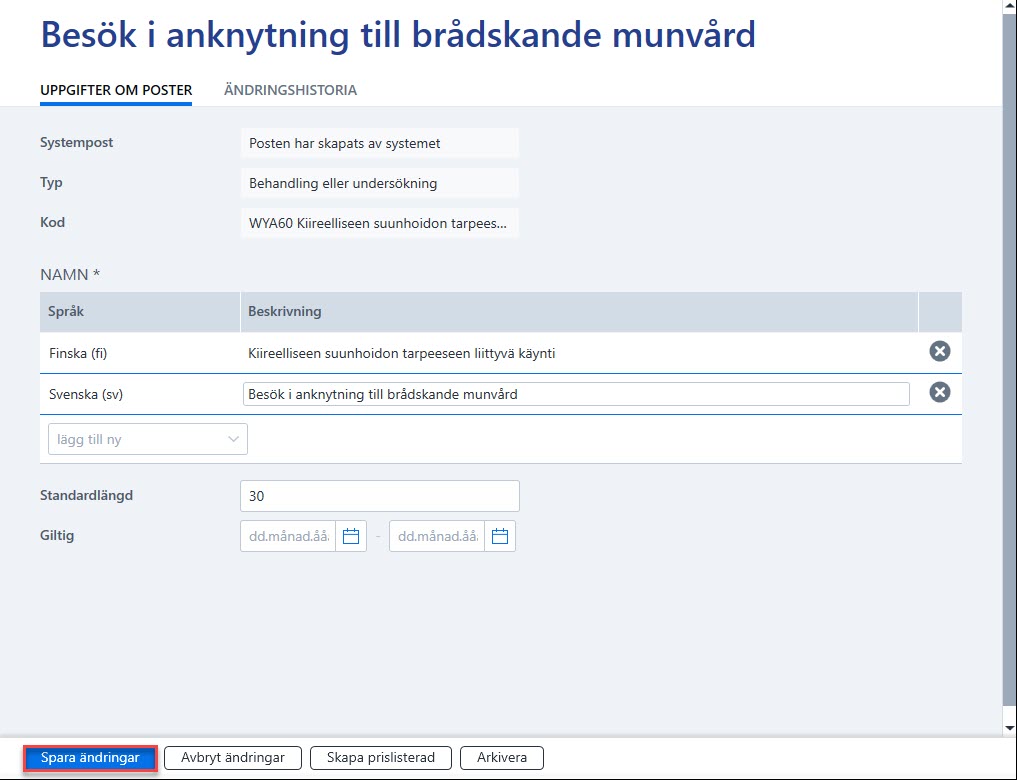The image size is (1017, 780).
Task: Edit the Svenska description input field
Action: coord(576,394)
